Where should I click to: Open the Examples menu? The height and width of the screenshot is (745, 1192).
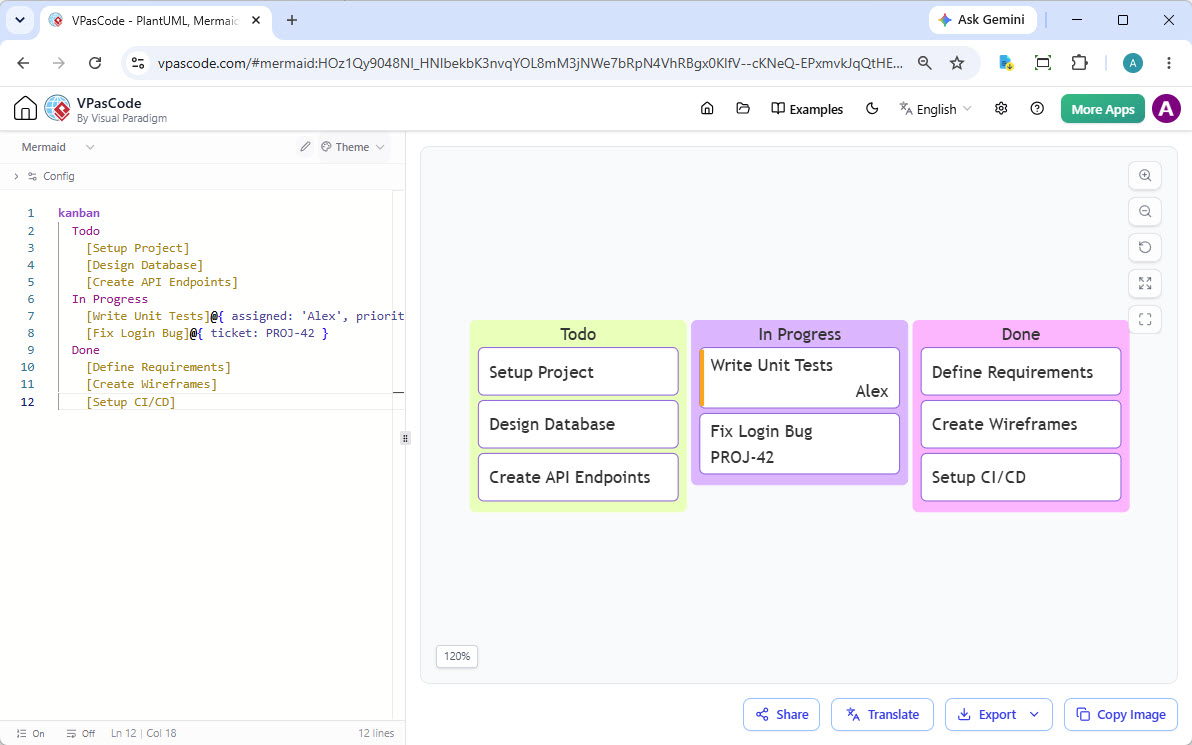pyautogui.click(x=807, y=109)
